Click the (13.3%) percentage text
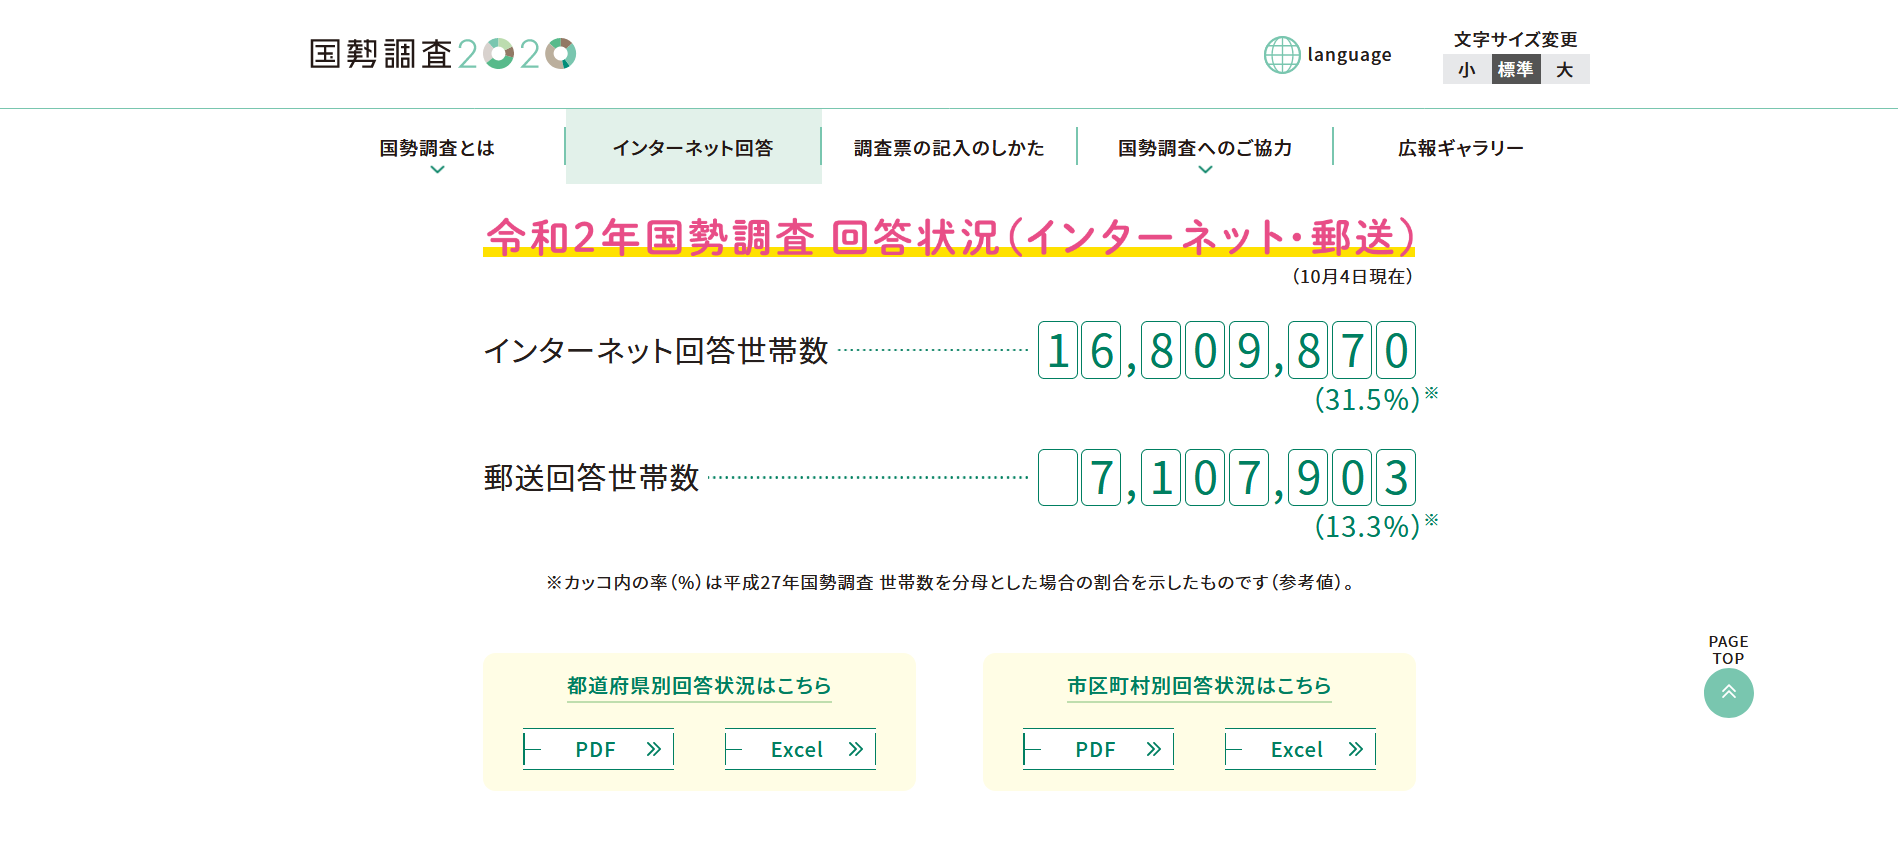1898x867 pixels. pos(1367,527)
